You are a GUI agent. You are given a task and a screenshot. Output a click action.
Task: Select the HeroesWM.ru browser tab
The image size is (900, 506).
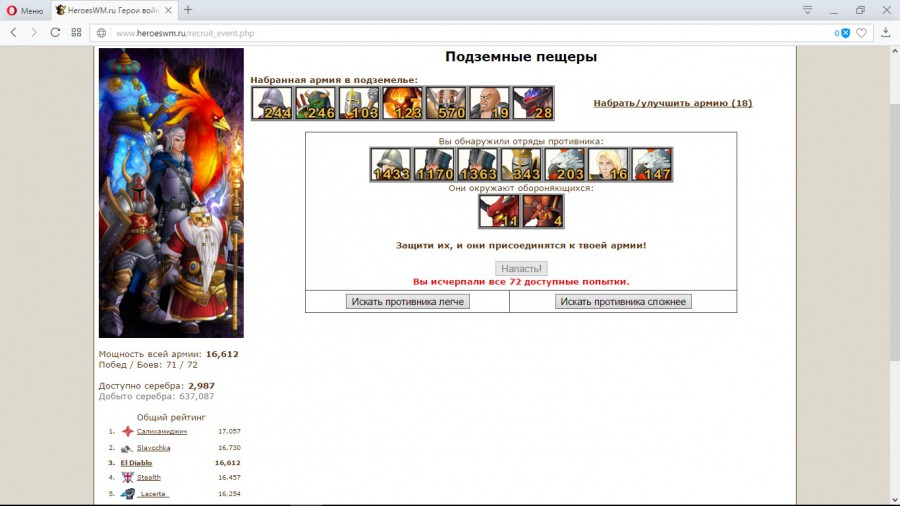(112, 10)
